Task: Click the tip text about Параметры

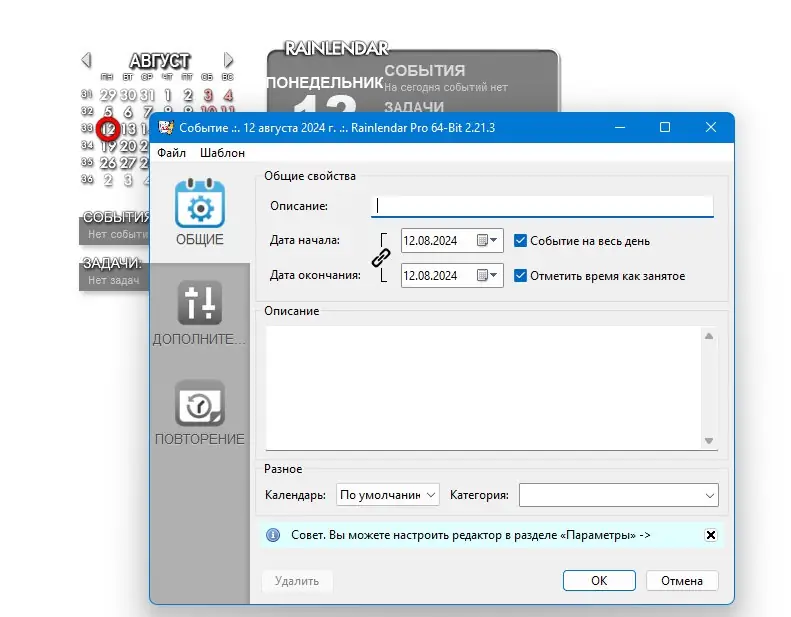Action: pos(470,535)
